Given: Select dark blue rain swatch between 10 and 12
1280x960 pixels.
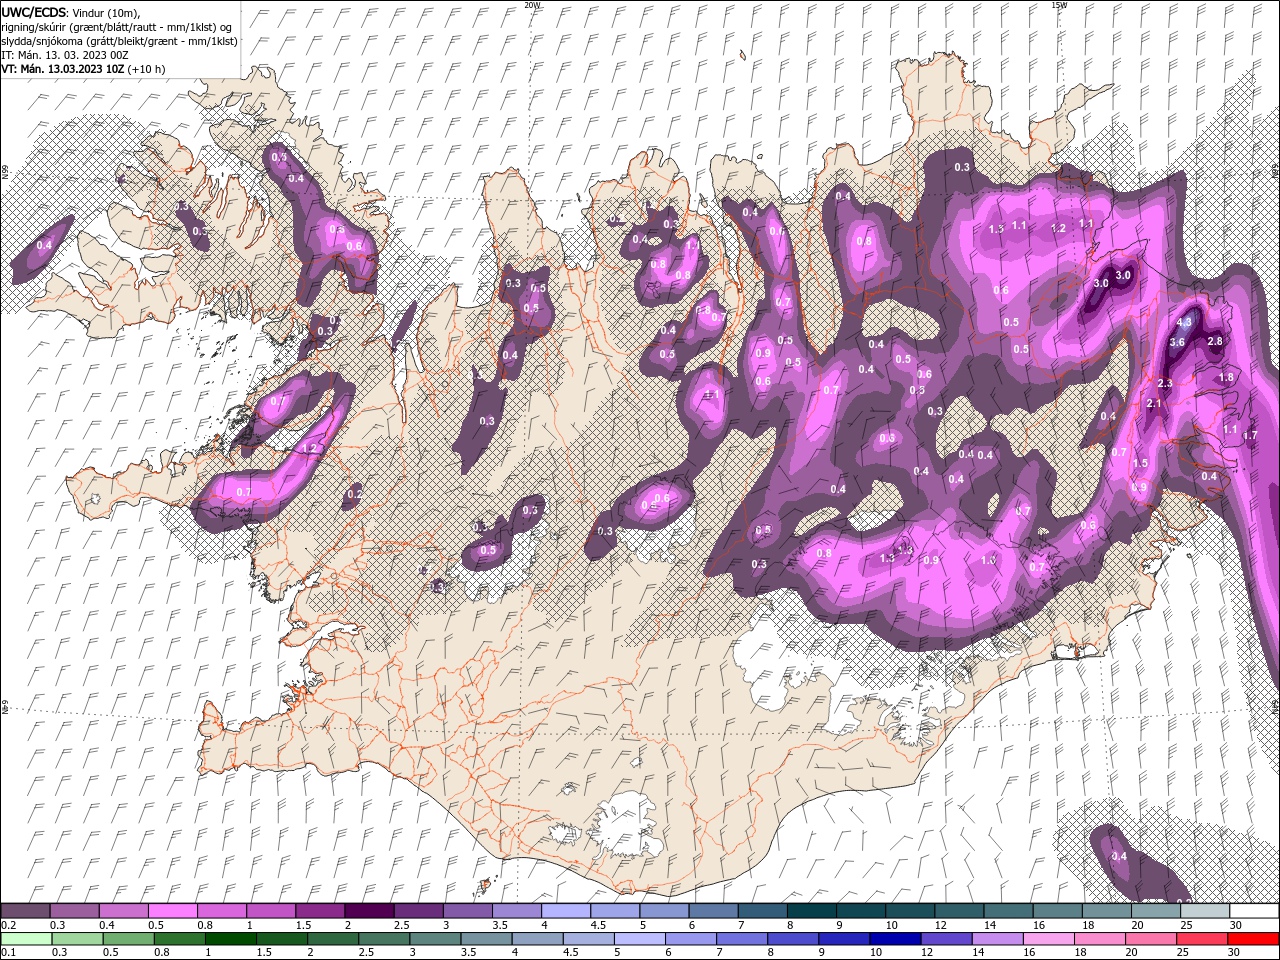Looking at the screenshot, I should pos(894,939).
